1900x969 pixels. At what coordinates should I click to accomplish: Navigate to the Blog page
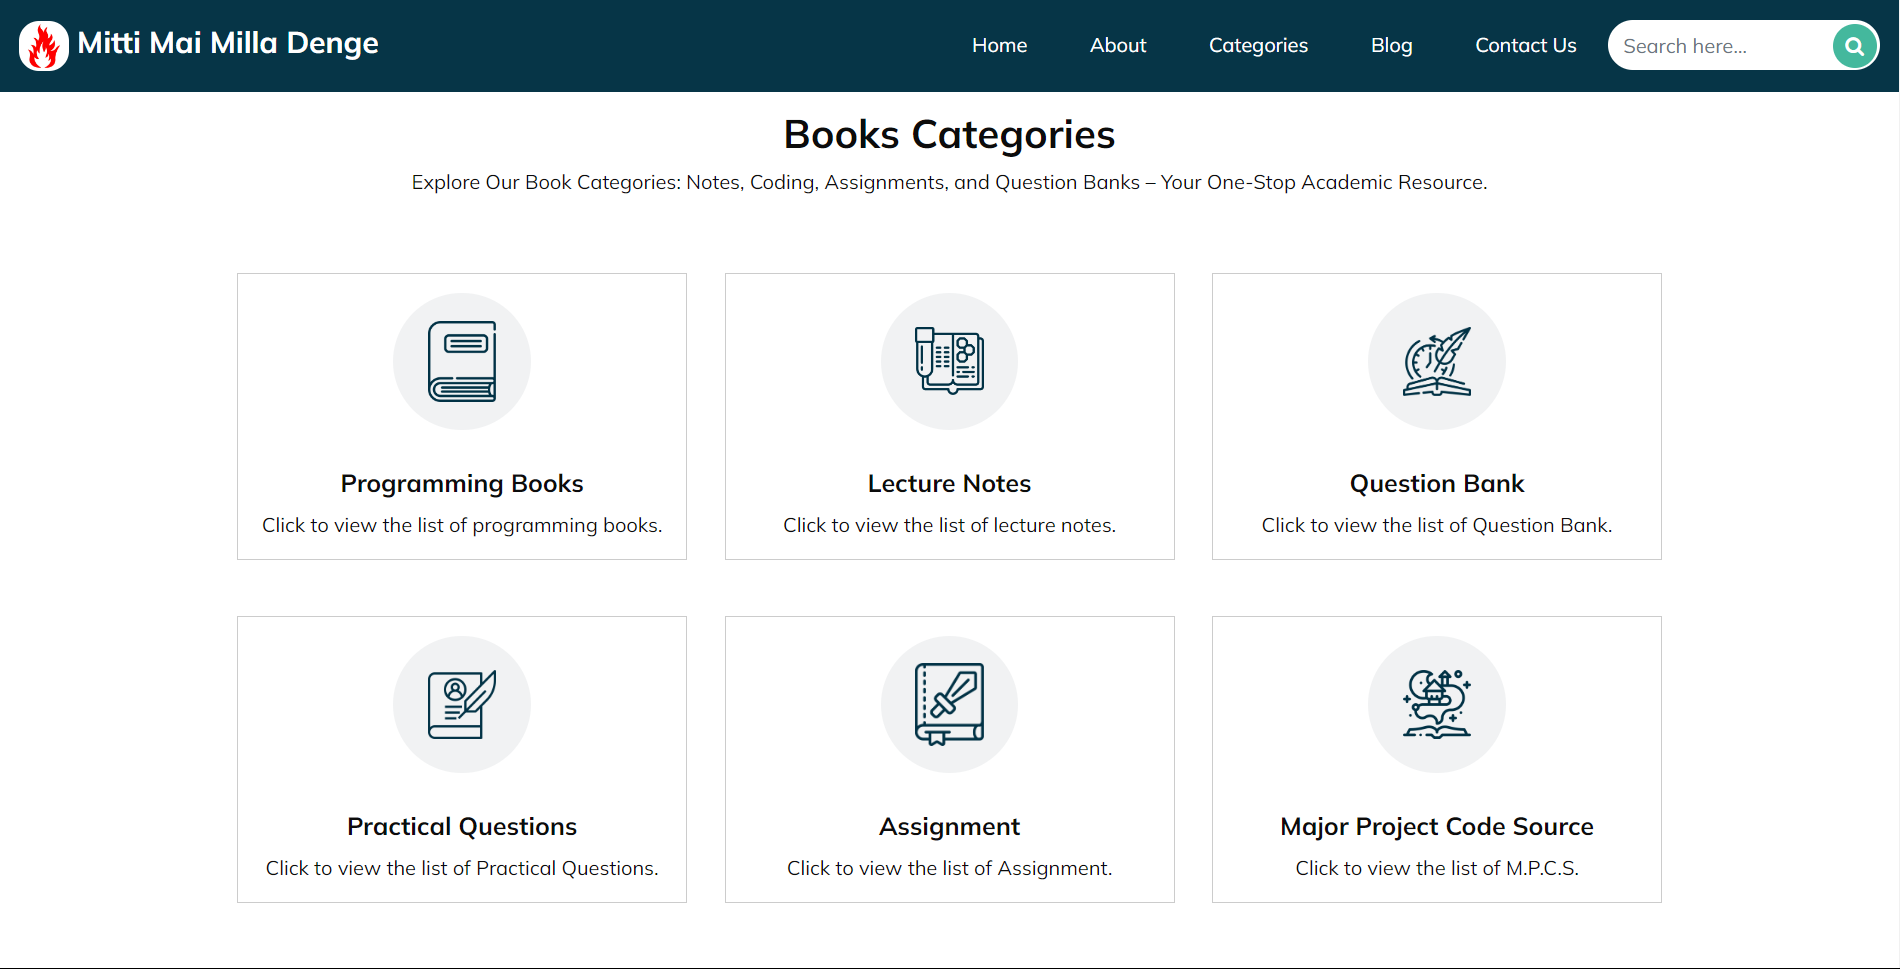pos(1391,45)
